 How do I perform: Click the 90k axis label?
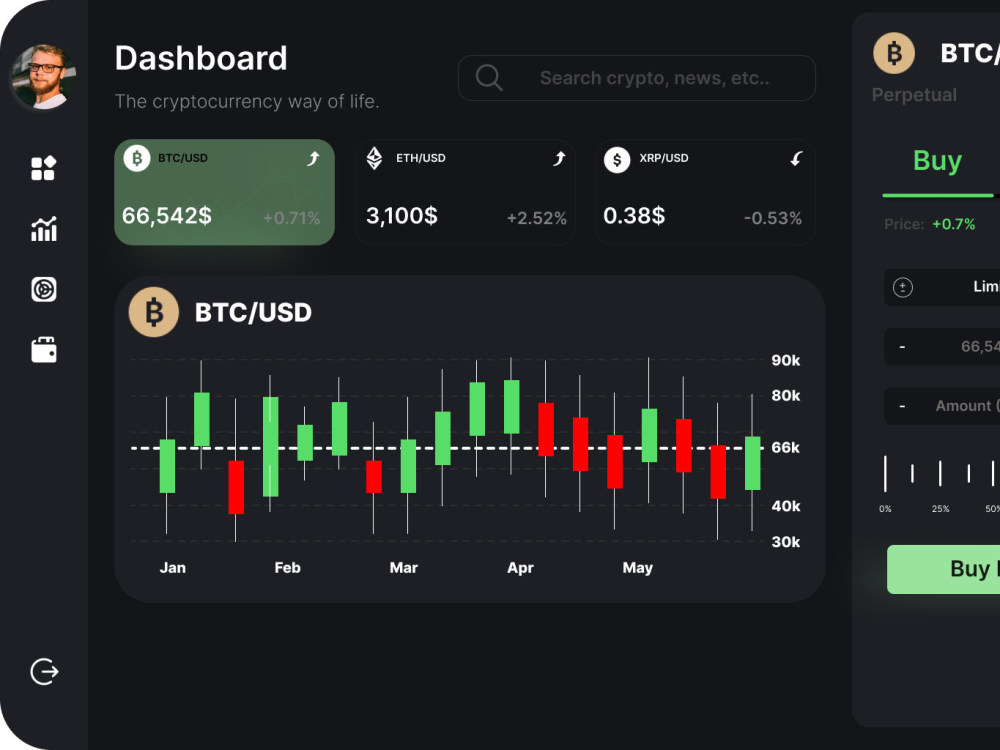(x=786, y=360)
